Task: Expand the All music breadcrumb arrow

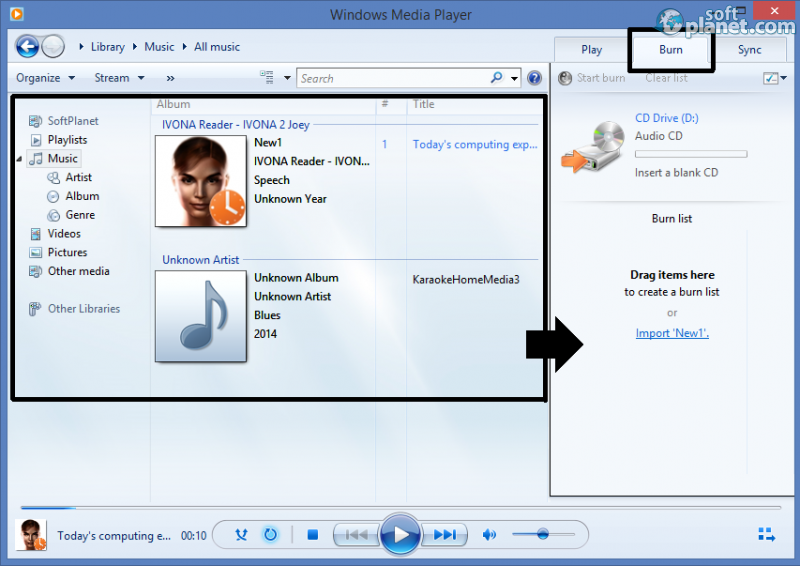Action: (x=185, y=47)
